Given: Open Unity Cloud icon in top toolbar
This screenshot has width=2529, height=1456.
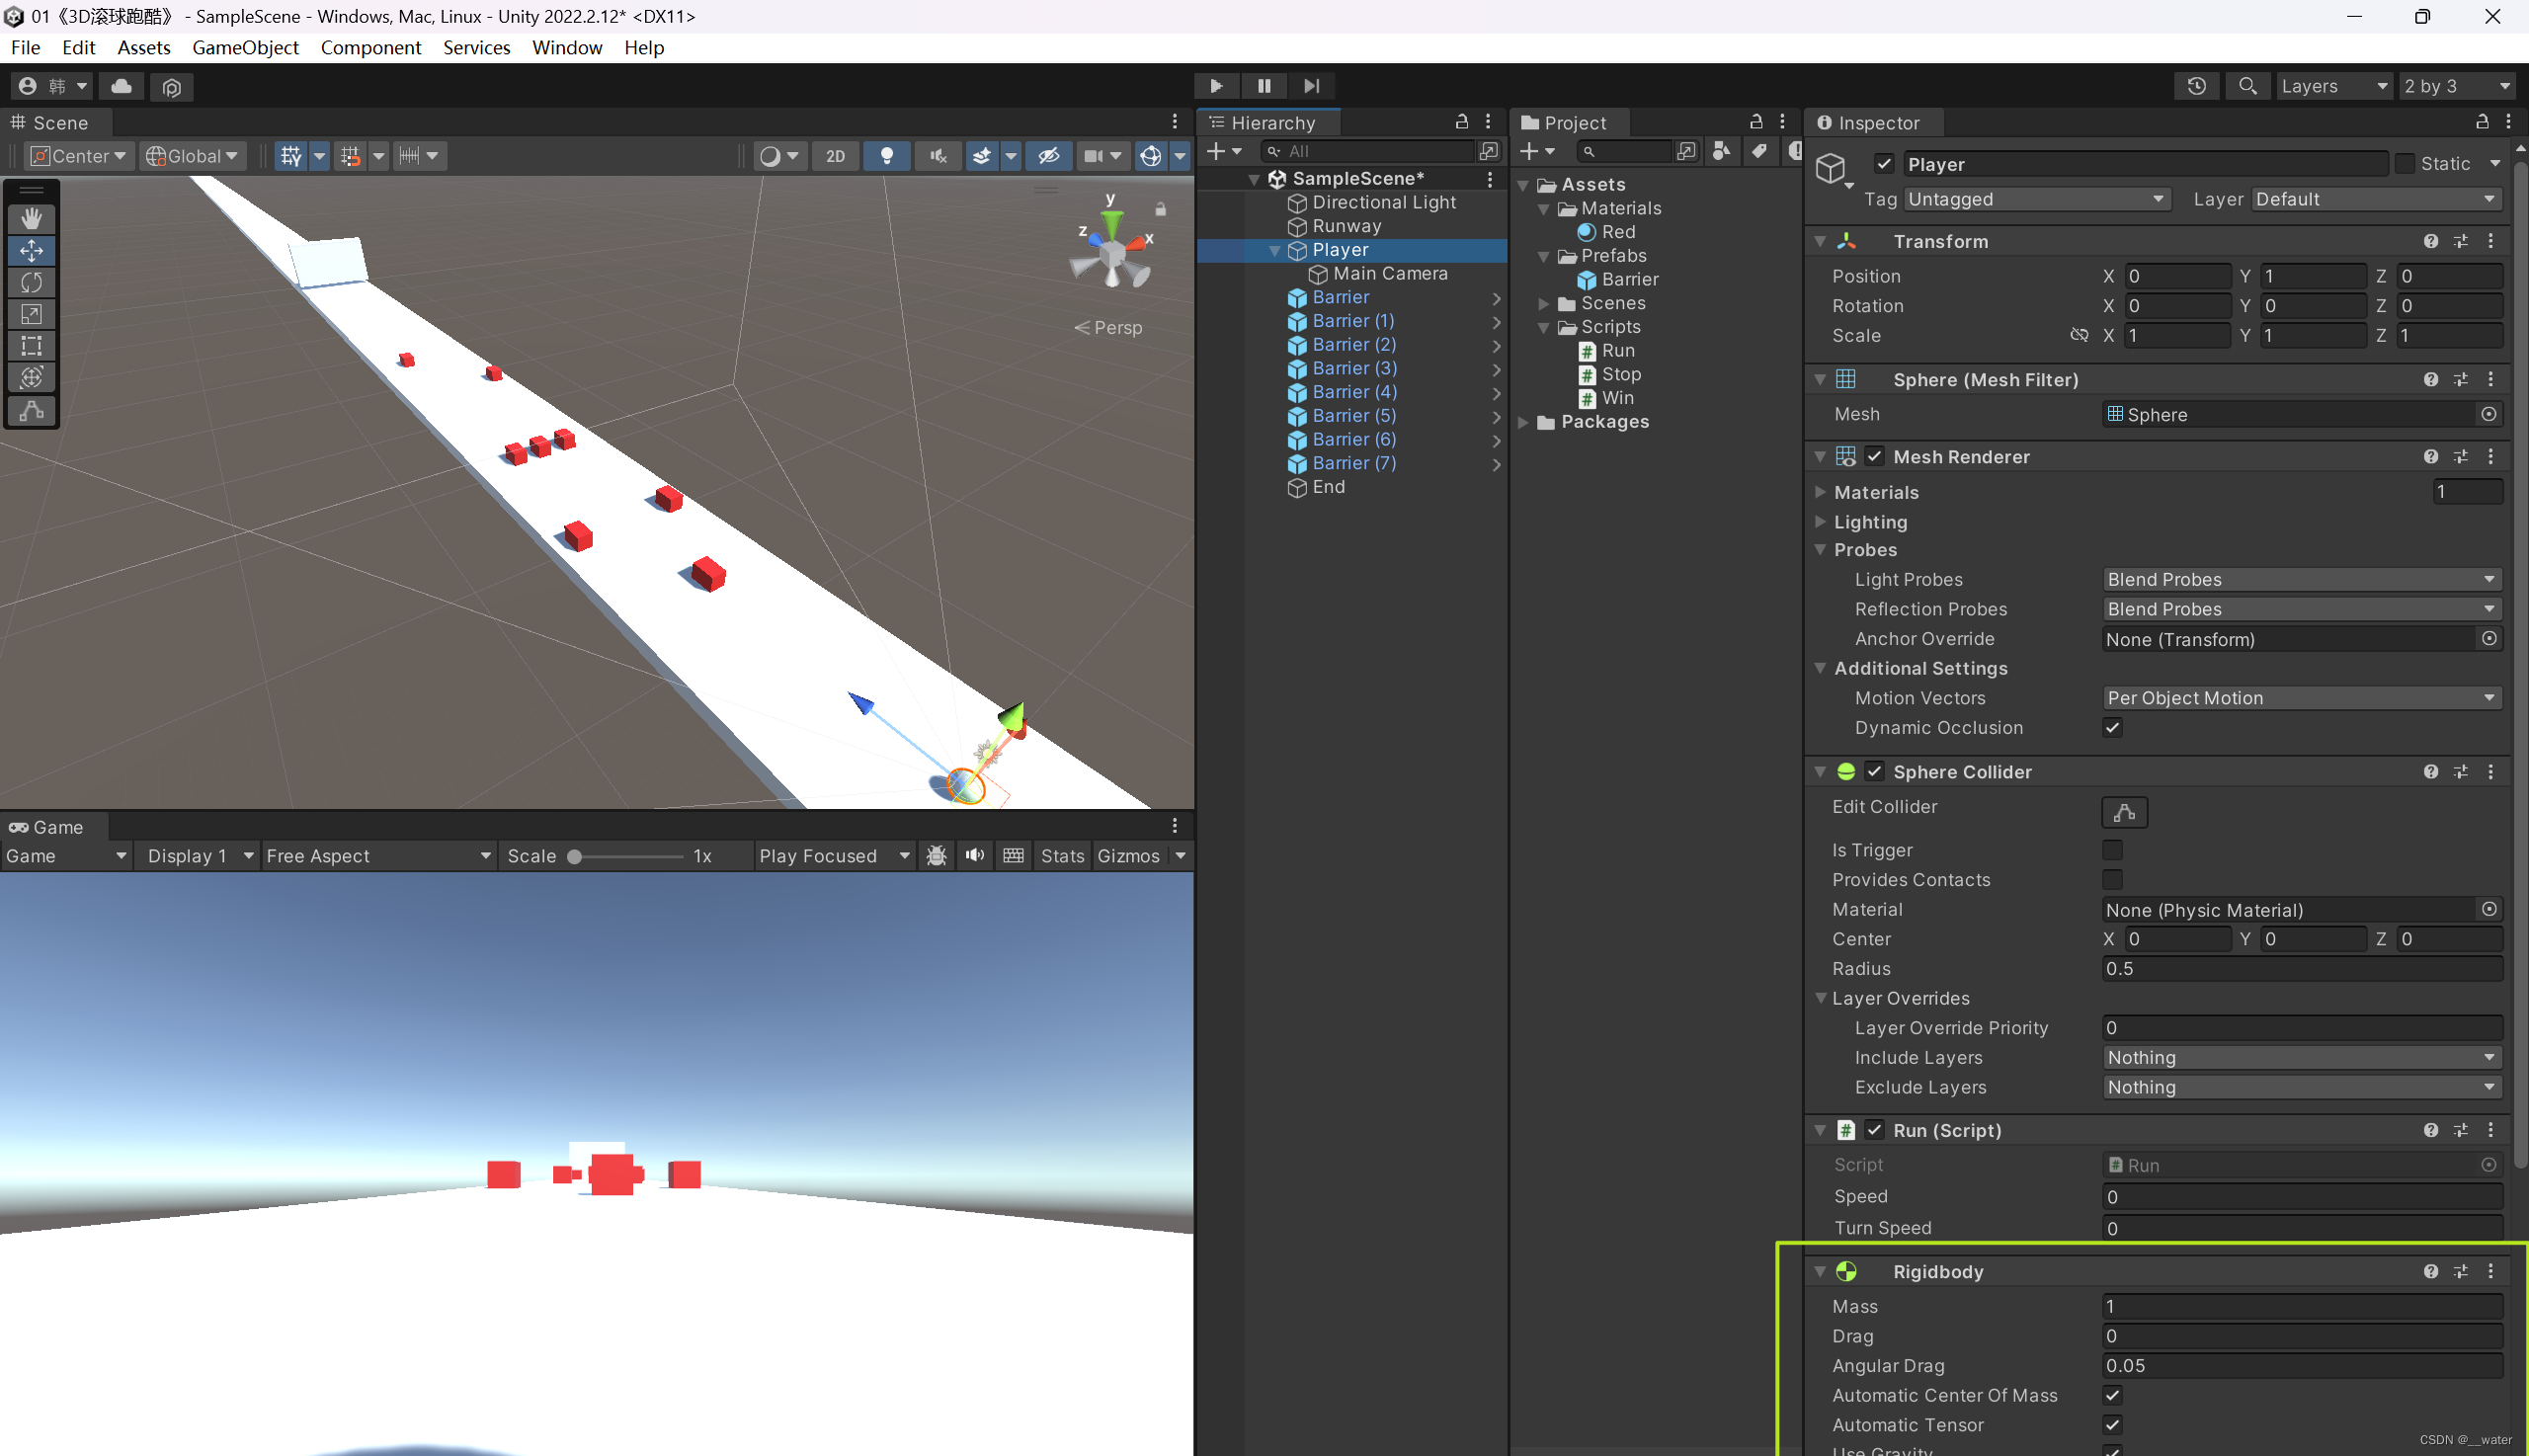Looking at the screenshot, I should (x=121, y=86).
